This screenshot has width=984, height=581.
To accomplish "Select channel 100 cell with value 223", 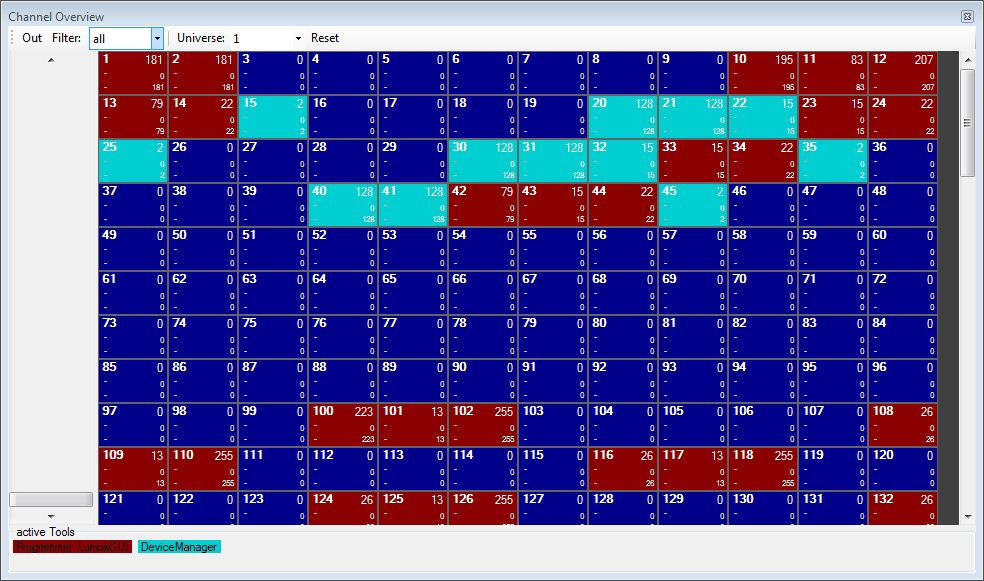I will click(343, 425).
